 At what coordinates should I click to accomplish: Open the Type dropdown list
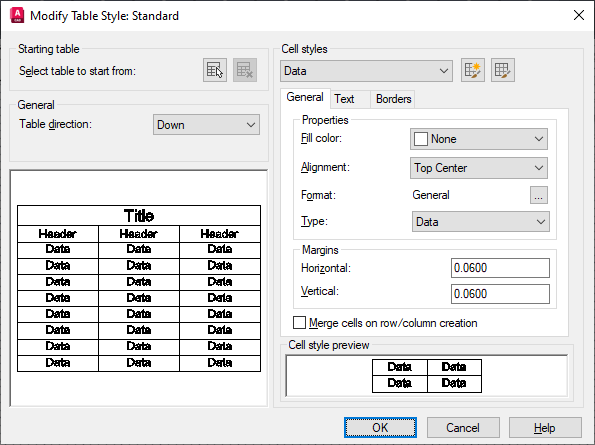tap(480, 222)
